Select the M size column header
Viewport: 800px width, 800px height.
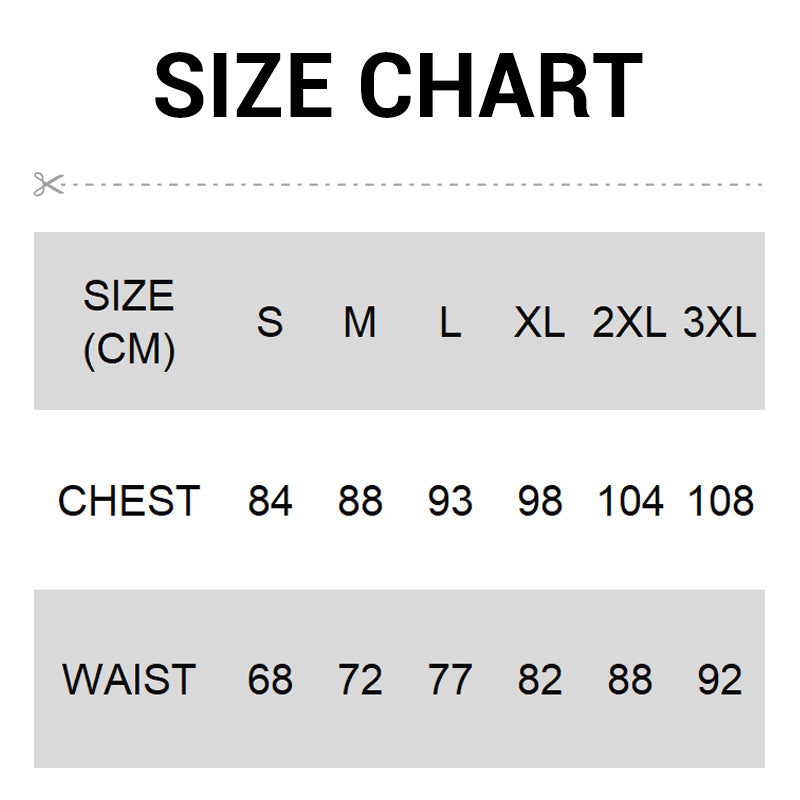(x=360, y=322)
